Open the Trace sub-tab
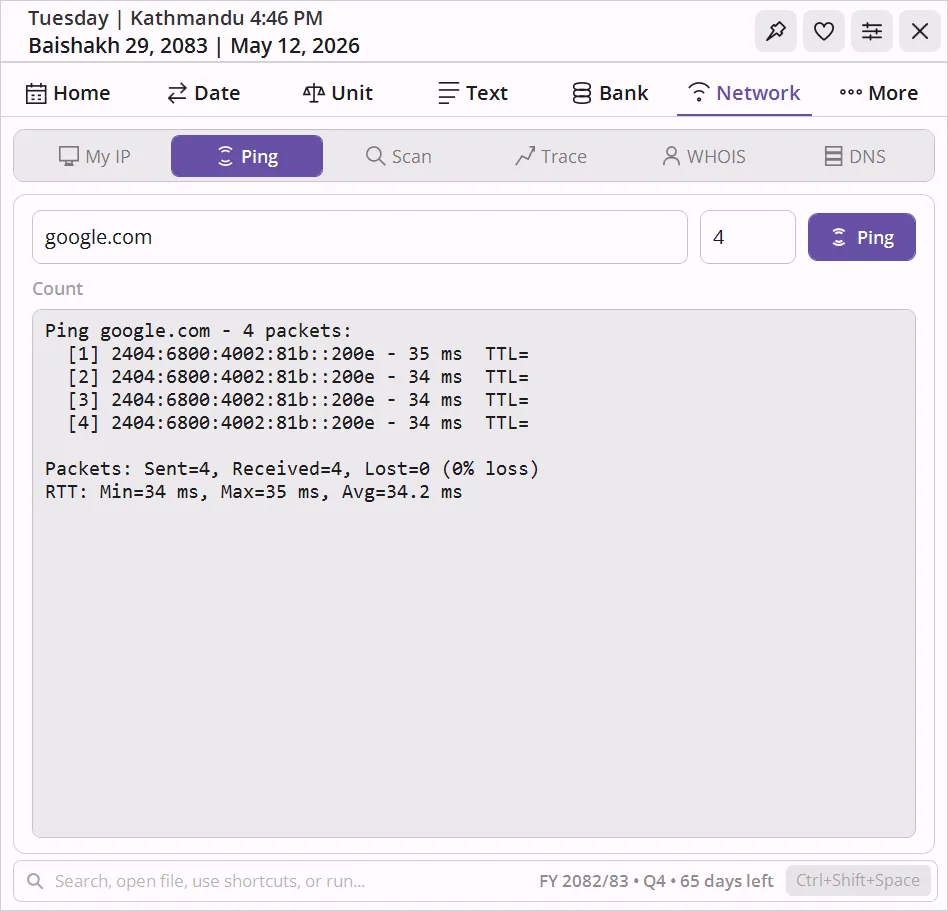 pos(551,156)
